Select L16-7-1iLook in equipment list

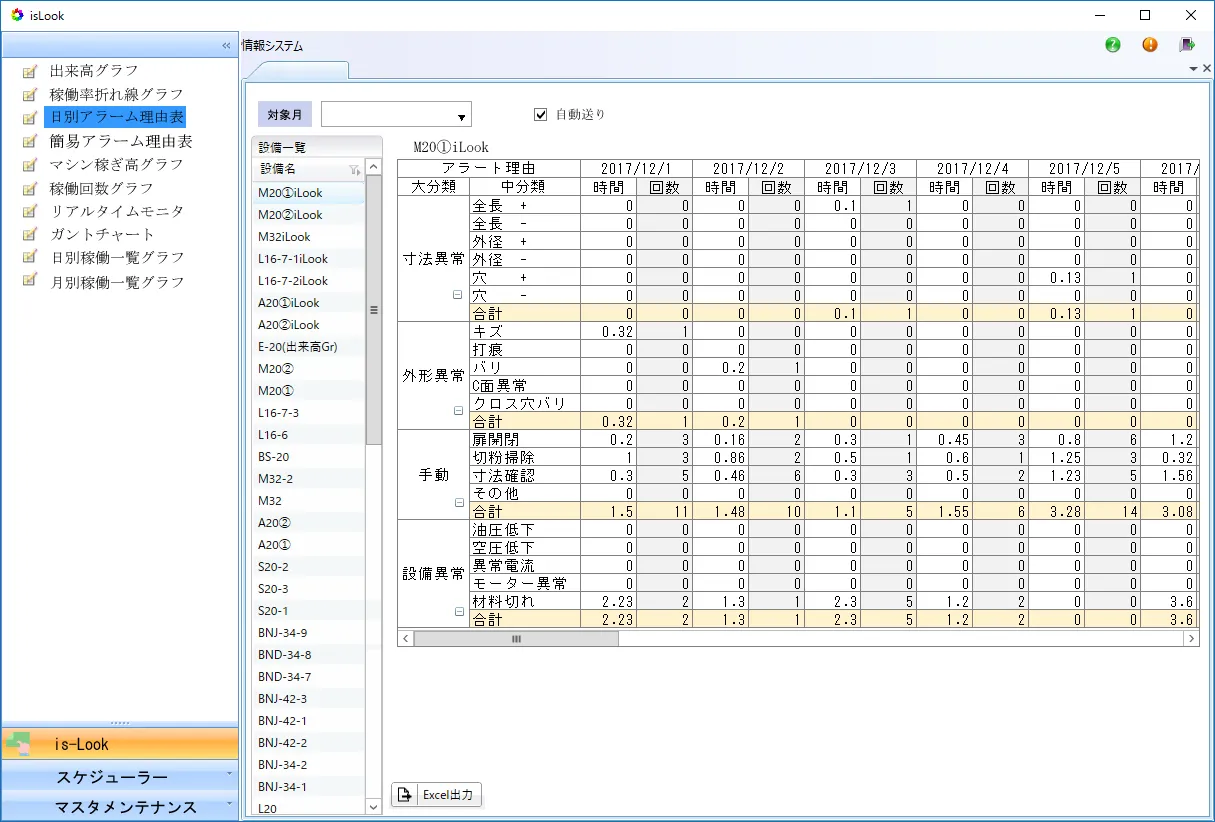pyautogui.click(x=308, y=259)
